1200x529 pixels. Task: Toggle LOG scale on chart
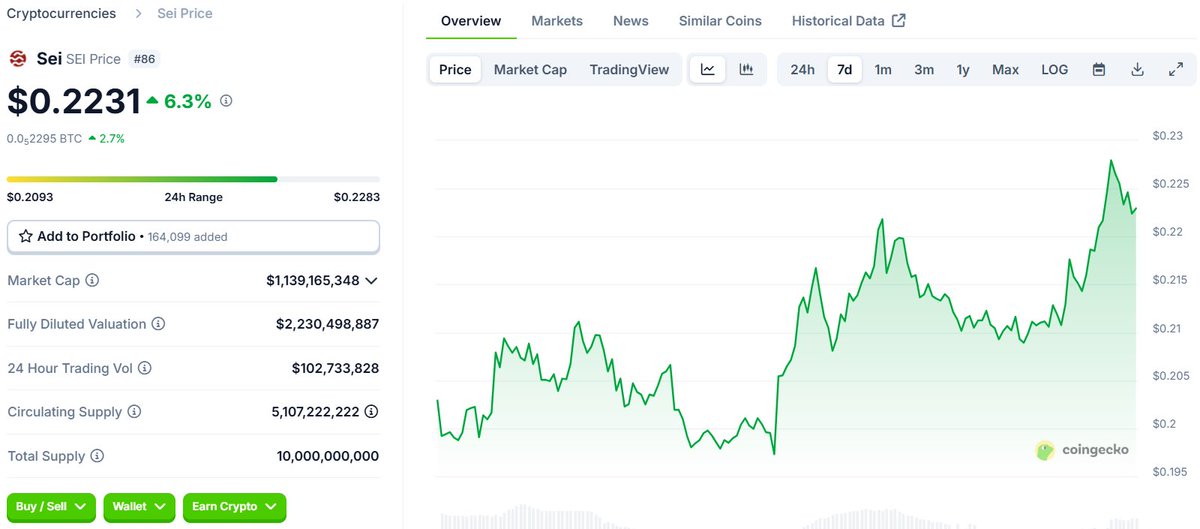pyautogui.click(x=1054, y=70)
